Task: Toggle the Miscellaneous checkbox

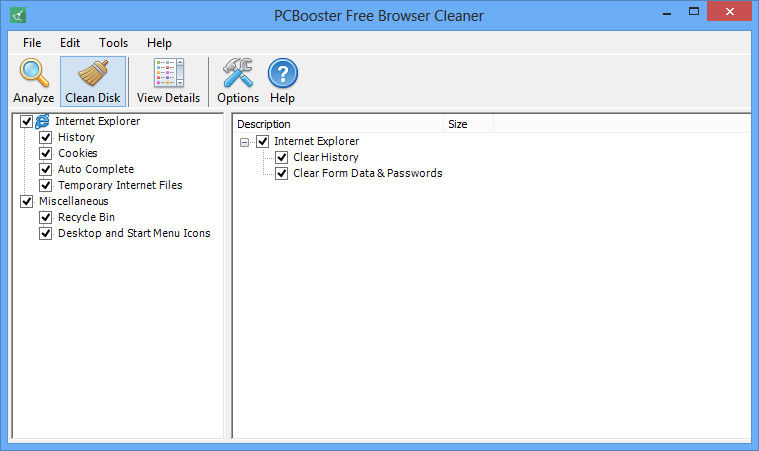Action: point(26,201)
